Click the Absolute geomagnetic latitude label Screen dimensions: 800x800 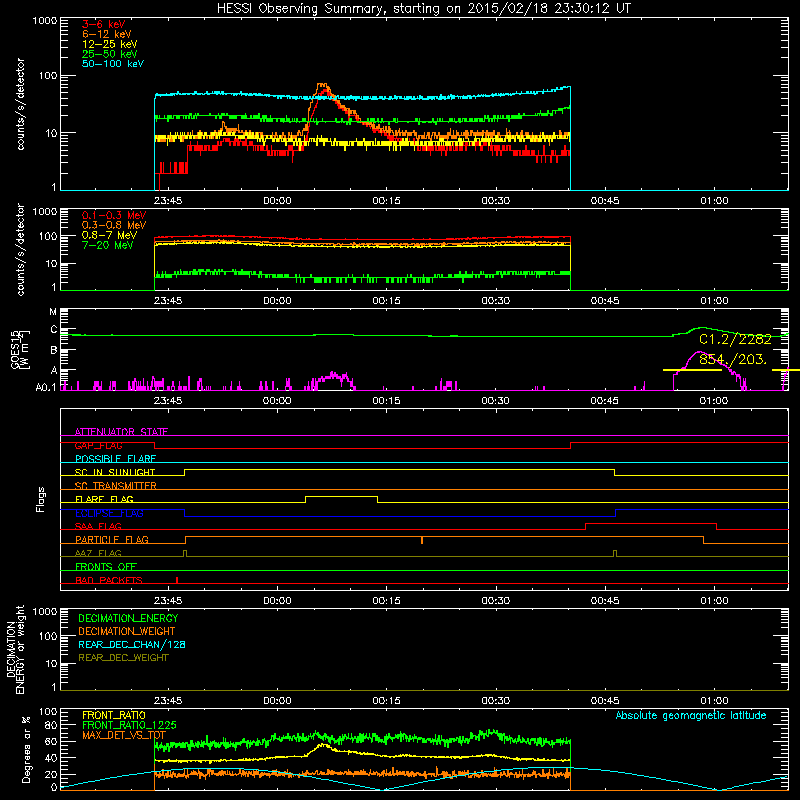[x=691, y=715]
